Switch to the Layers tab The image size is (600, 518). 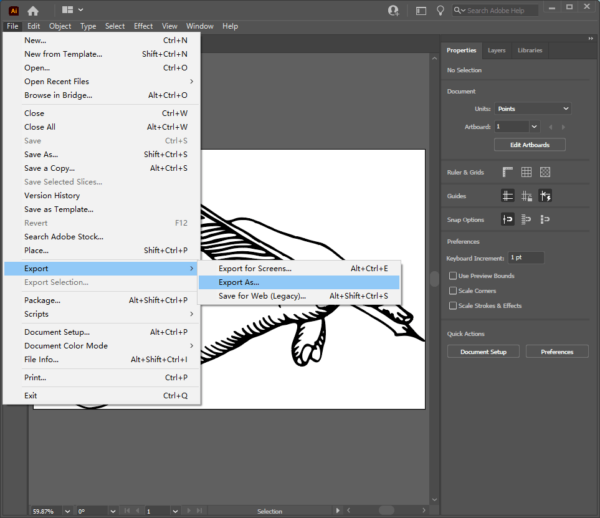(x=496, y=50)
